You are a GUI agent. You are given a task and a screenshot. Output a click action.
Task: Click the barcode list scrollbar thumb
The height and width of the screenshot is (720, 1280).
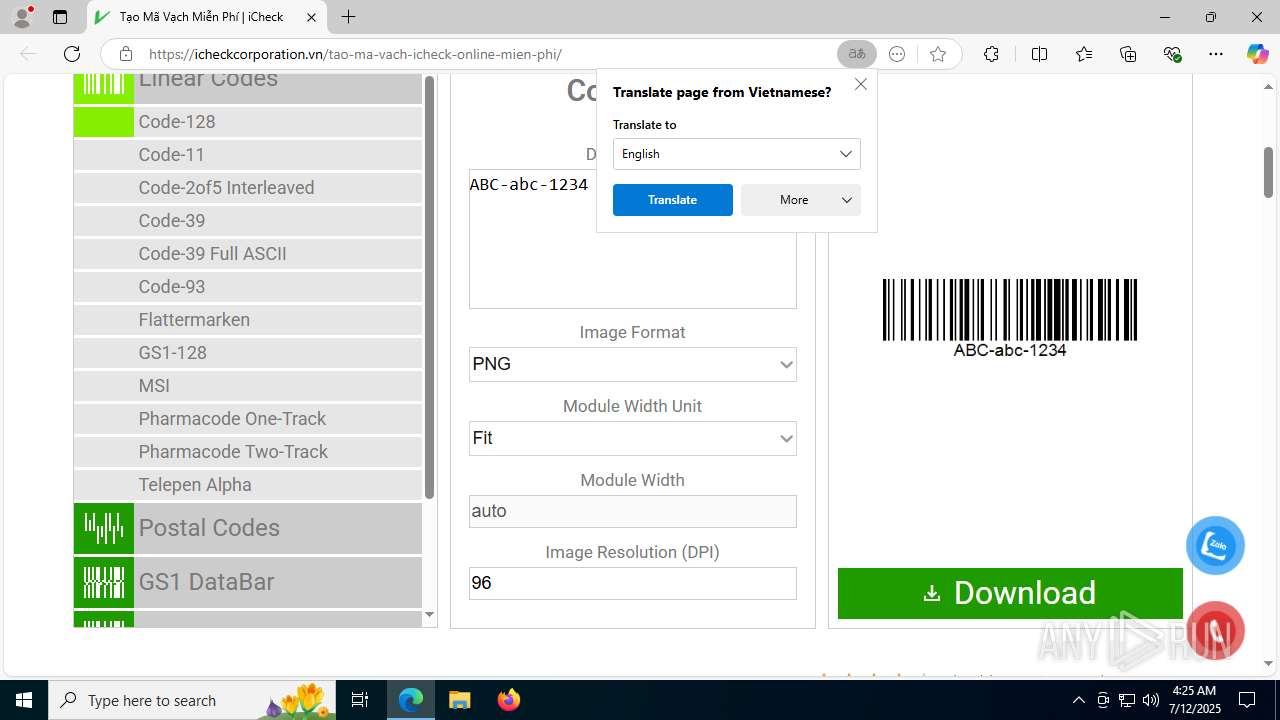point(429,288)
